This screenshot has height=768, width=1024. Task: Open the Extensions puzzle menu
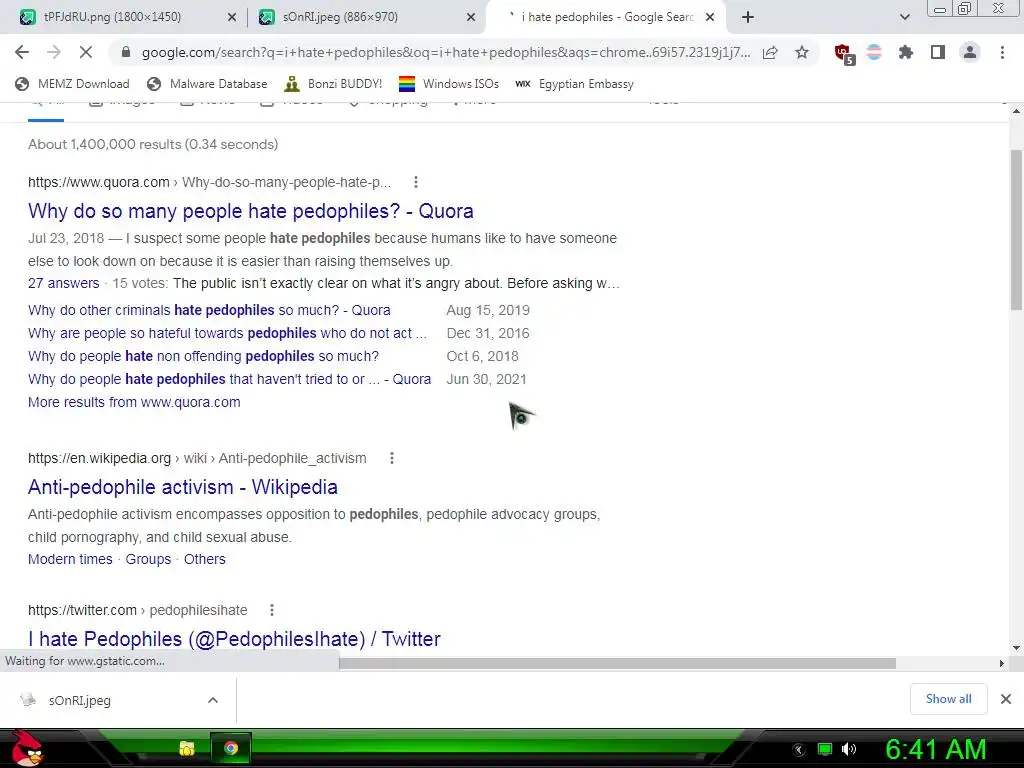point(906,52)
